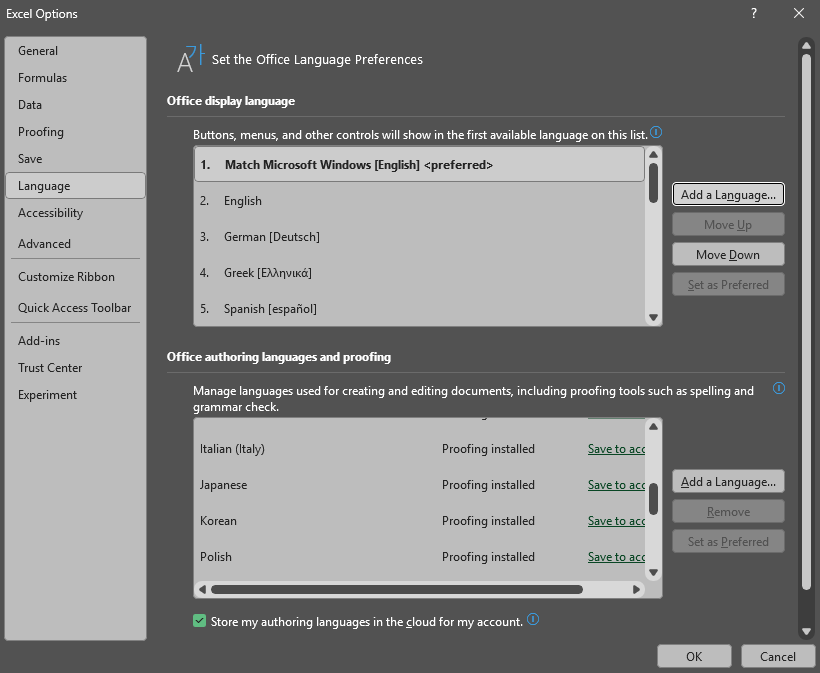Click the display language list scroll-down arrow

pyautogui.click(x=653, y=317)
